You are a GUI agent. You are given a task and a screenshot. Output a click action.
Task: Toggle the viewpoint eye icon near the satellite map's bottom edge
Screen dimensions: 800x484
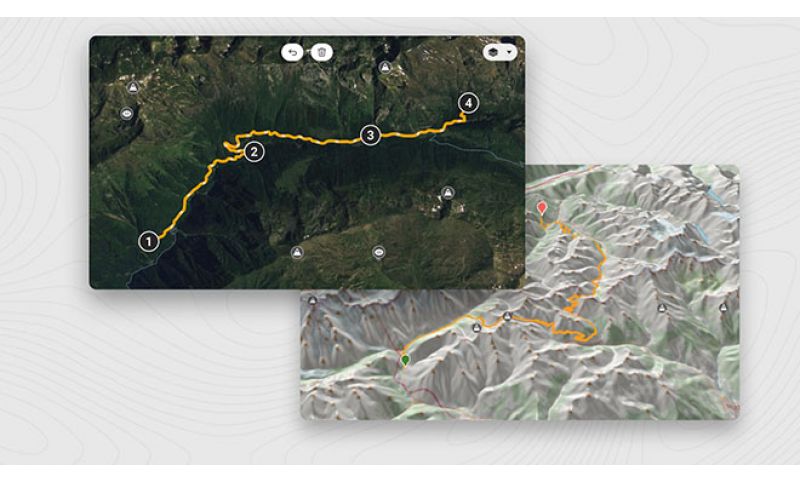[379, 252]
